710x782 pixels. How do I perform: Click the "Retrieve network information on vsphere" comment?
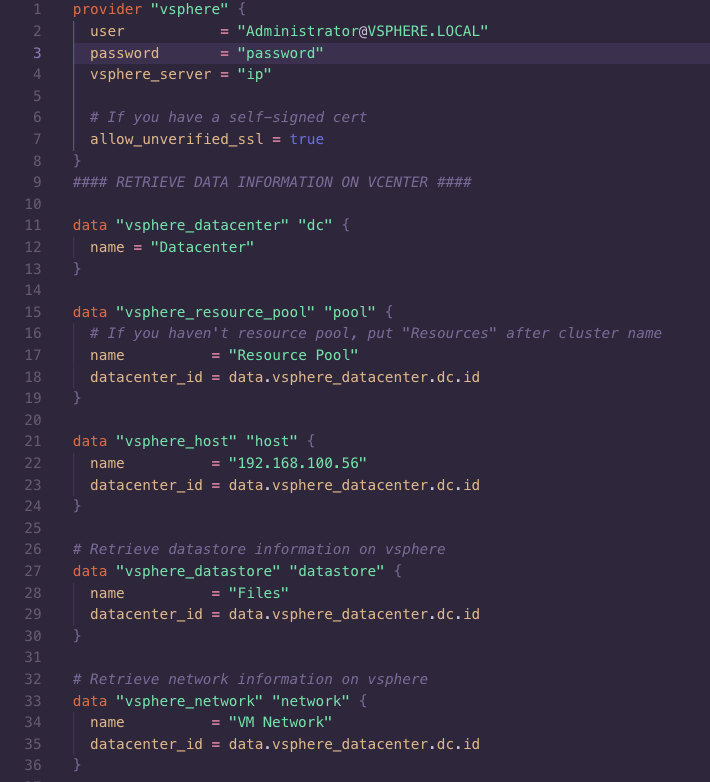[x=250, y=679]
